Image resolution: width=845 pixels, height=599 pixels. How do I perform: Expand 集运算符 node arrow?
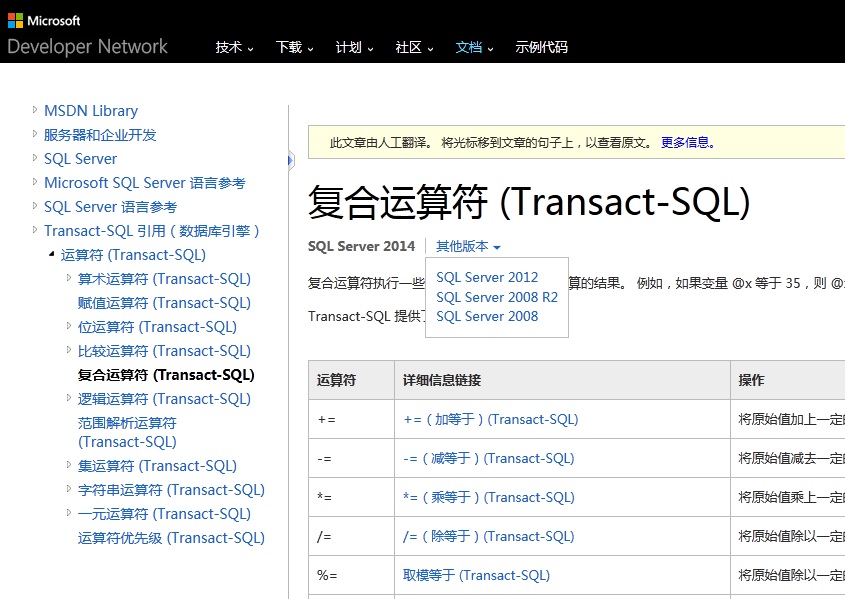tap(68, 464)
